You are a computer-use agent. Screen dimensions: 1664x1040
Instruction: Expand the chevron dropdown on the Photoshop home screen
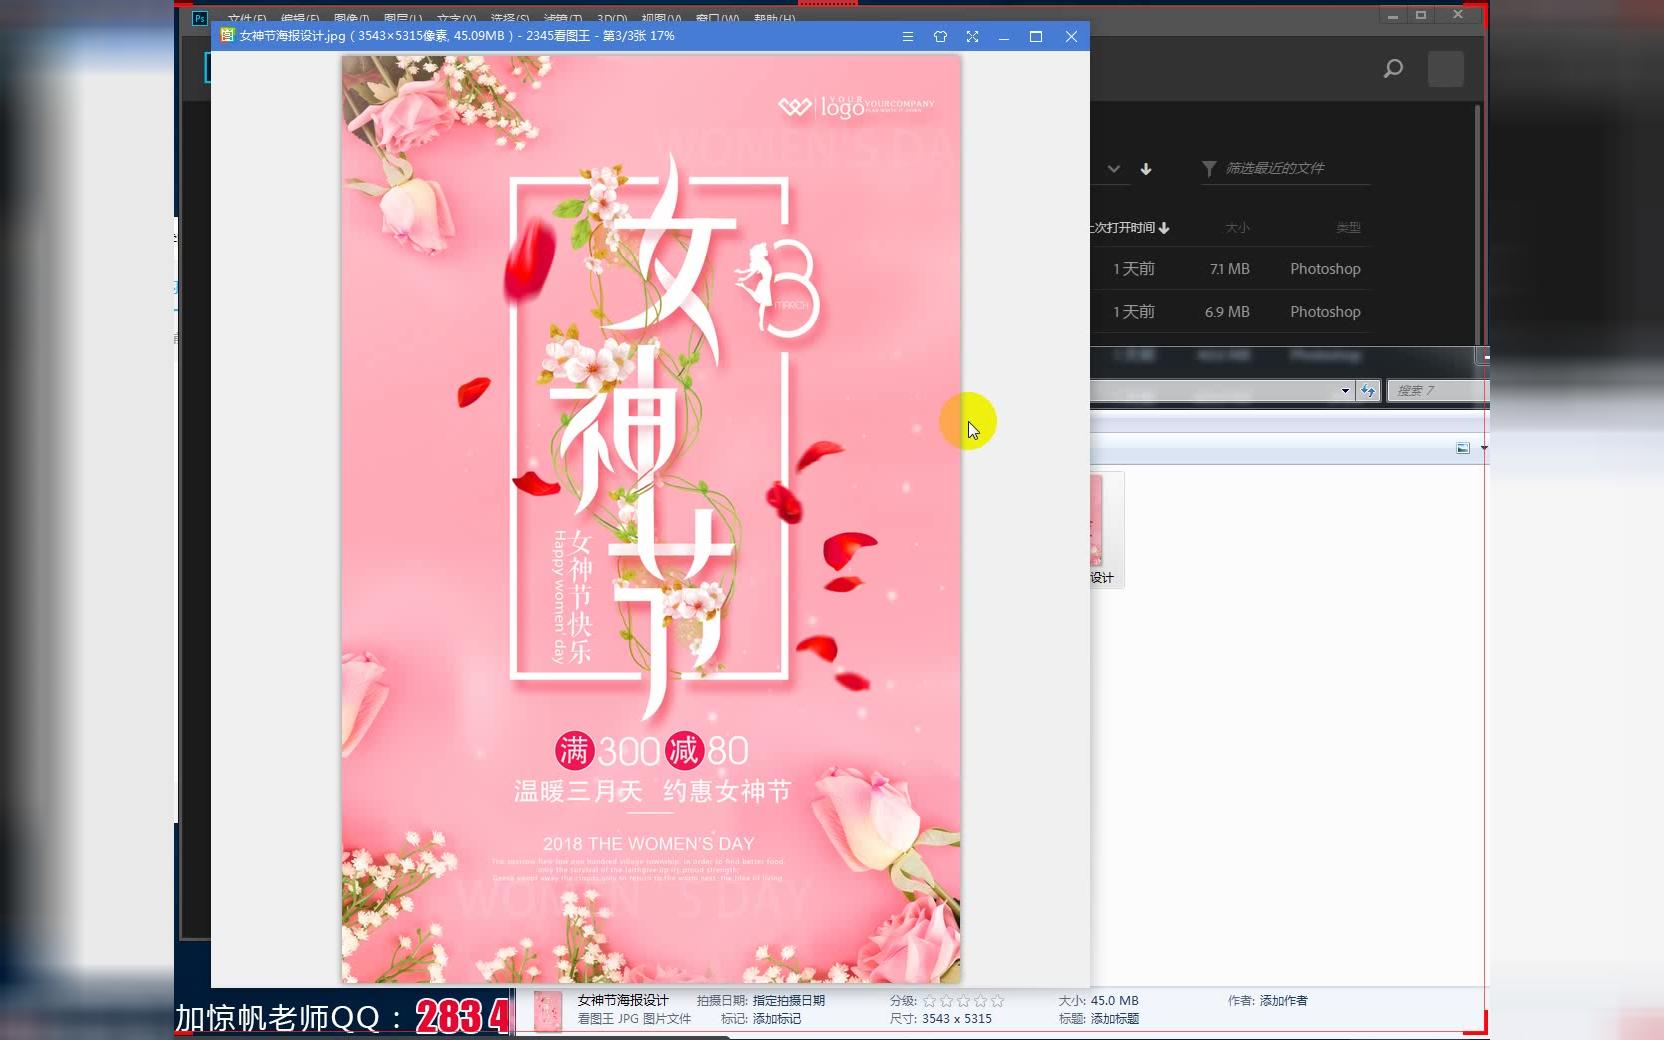1114,169
